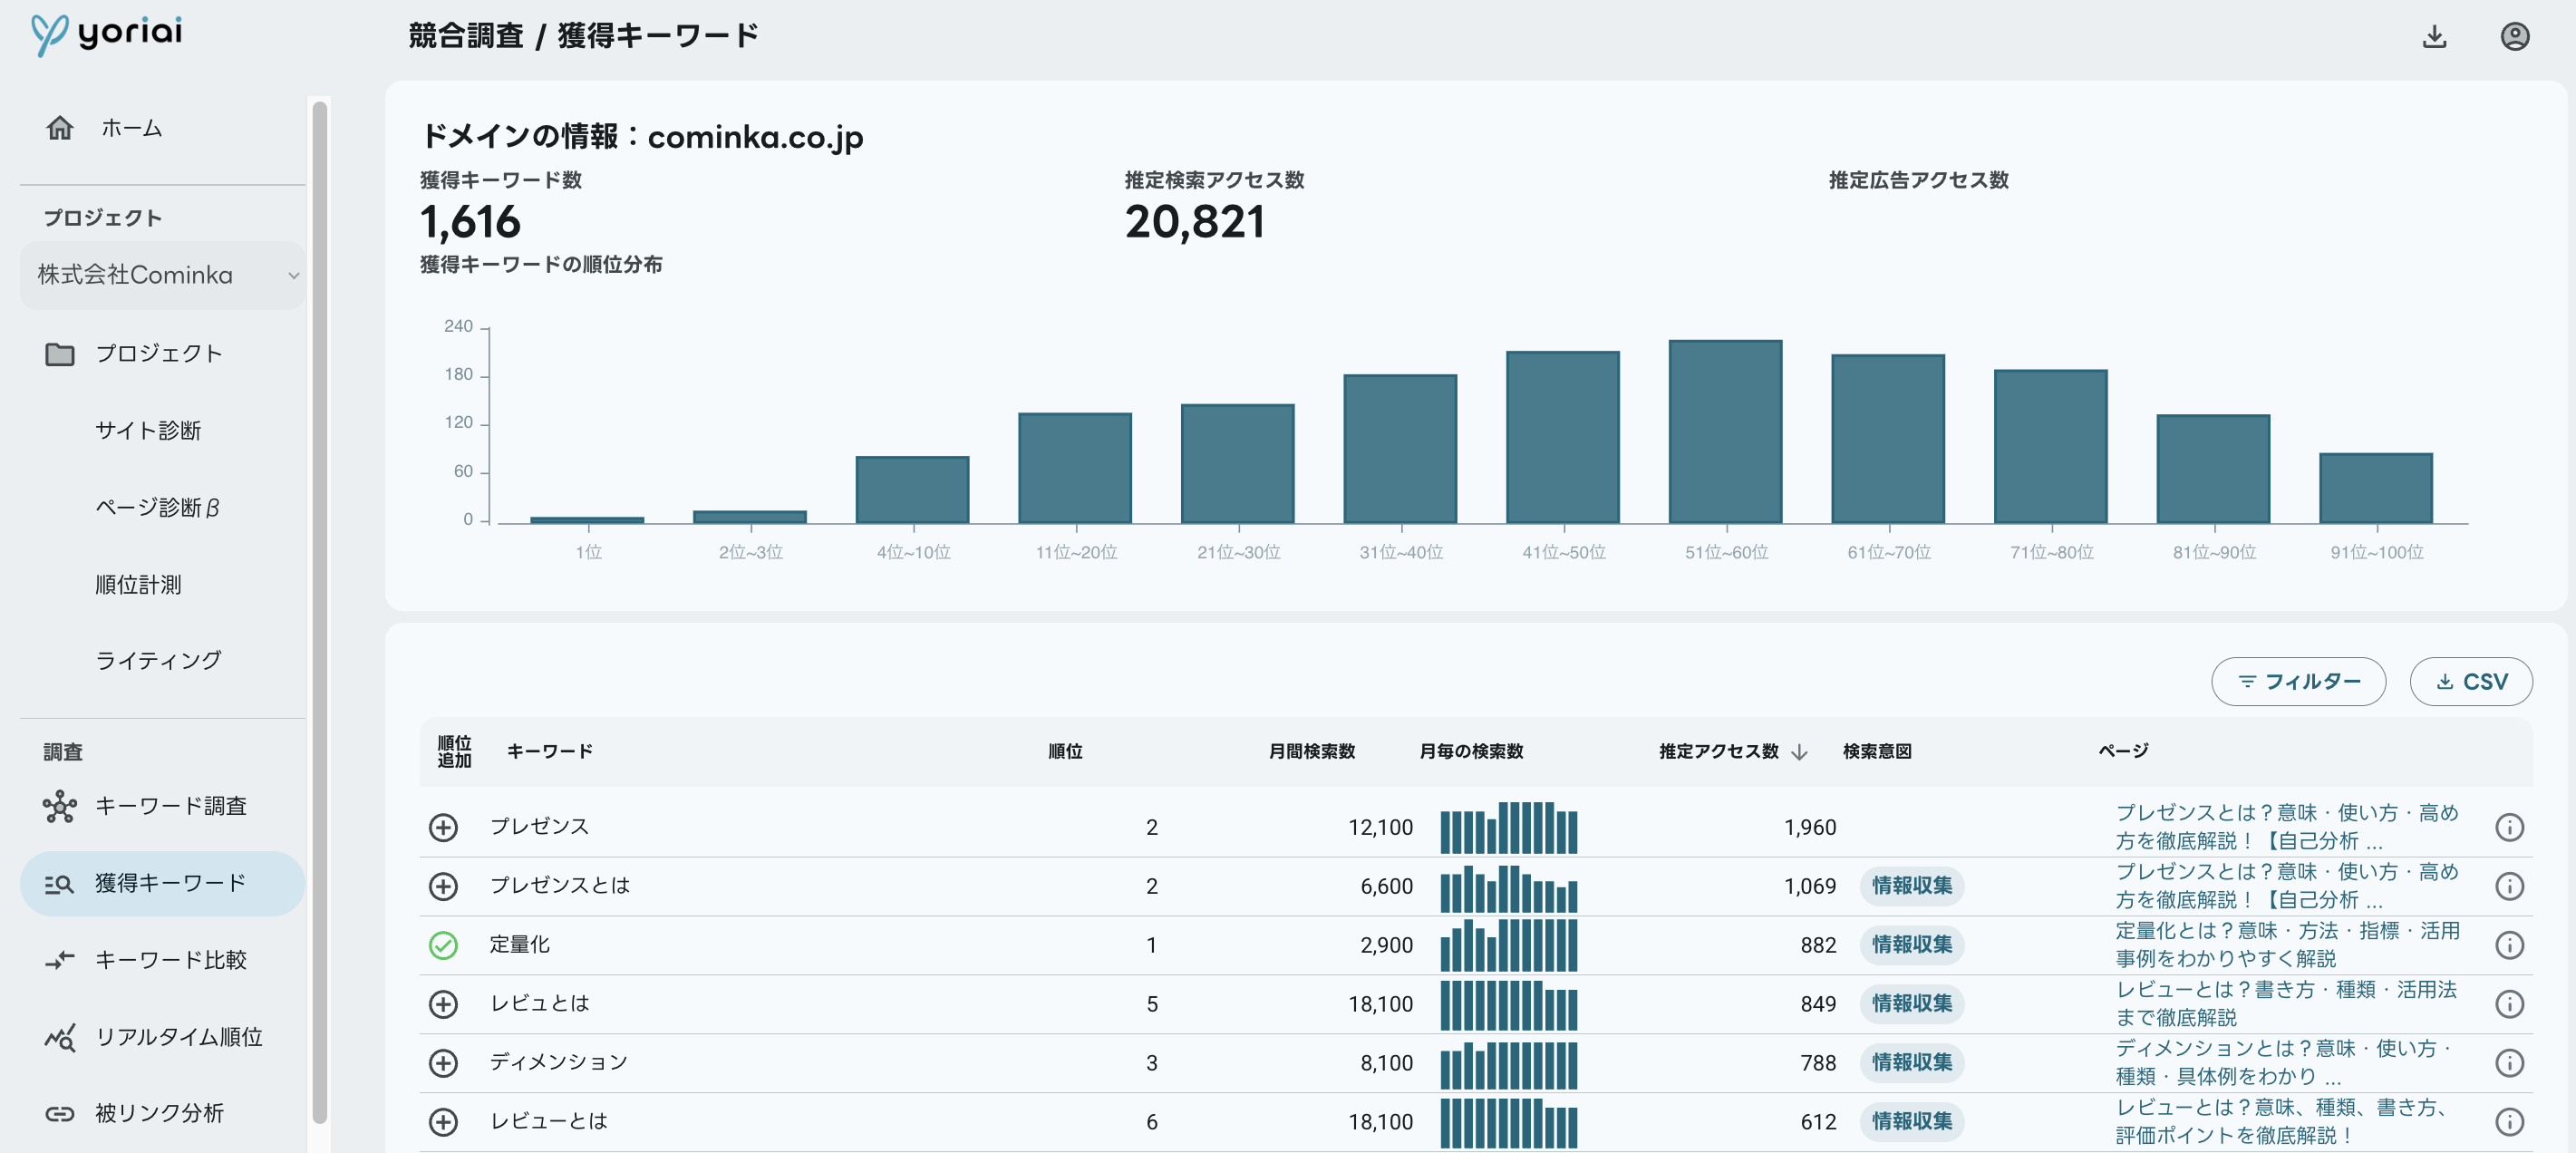Show info for the 定量化 row
The image size is (2576, 1153).
point(2509,945)
